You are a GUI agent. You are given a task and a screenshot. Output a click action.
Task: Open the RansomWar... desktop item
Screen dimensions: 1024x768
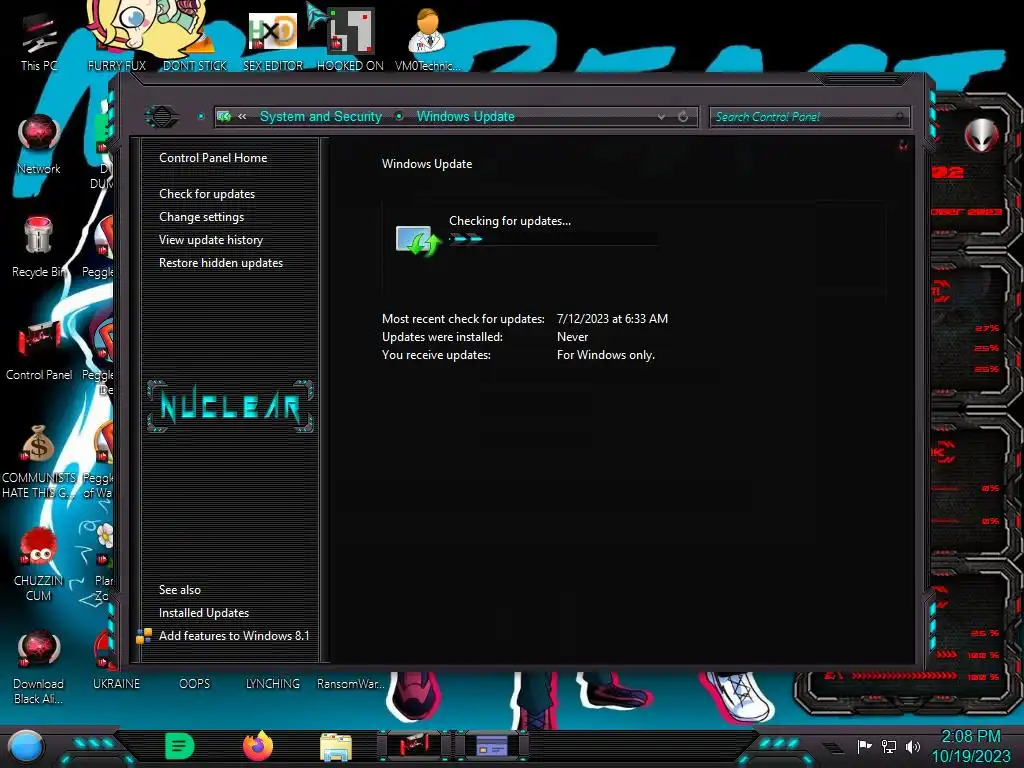350,684
